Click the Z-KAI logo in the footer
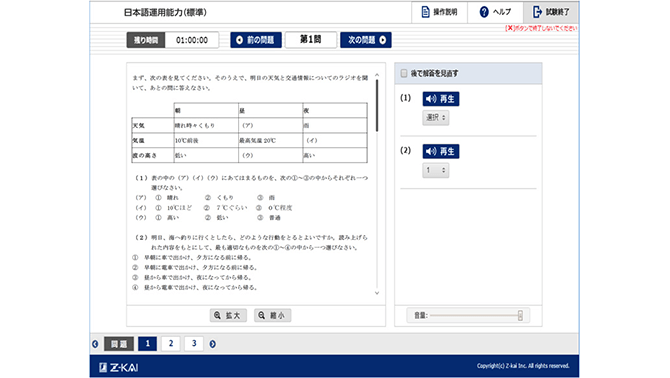The image size is (670, 378). point(118,367)
